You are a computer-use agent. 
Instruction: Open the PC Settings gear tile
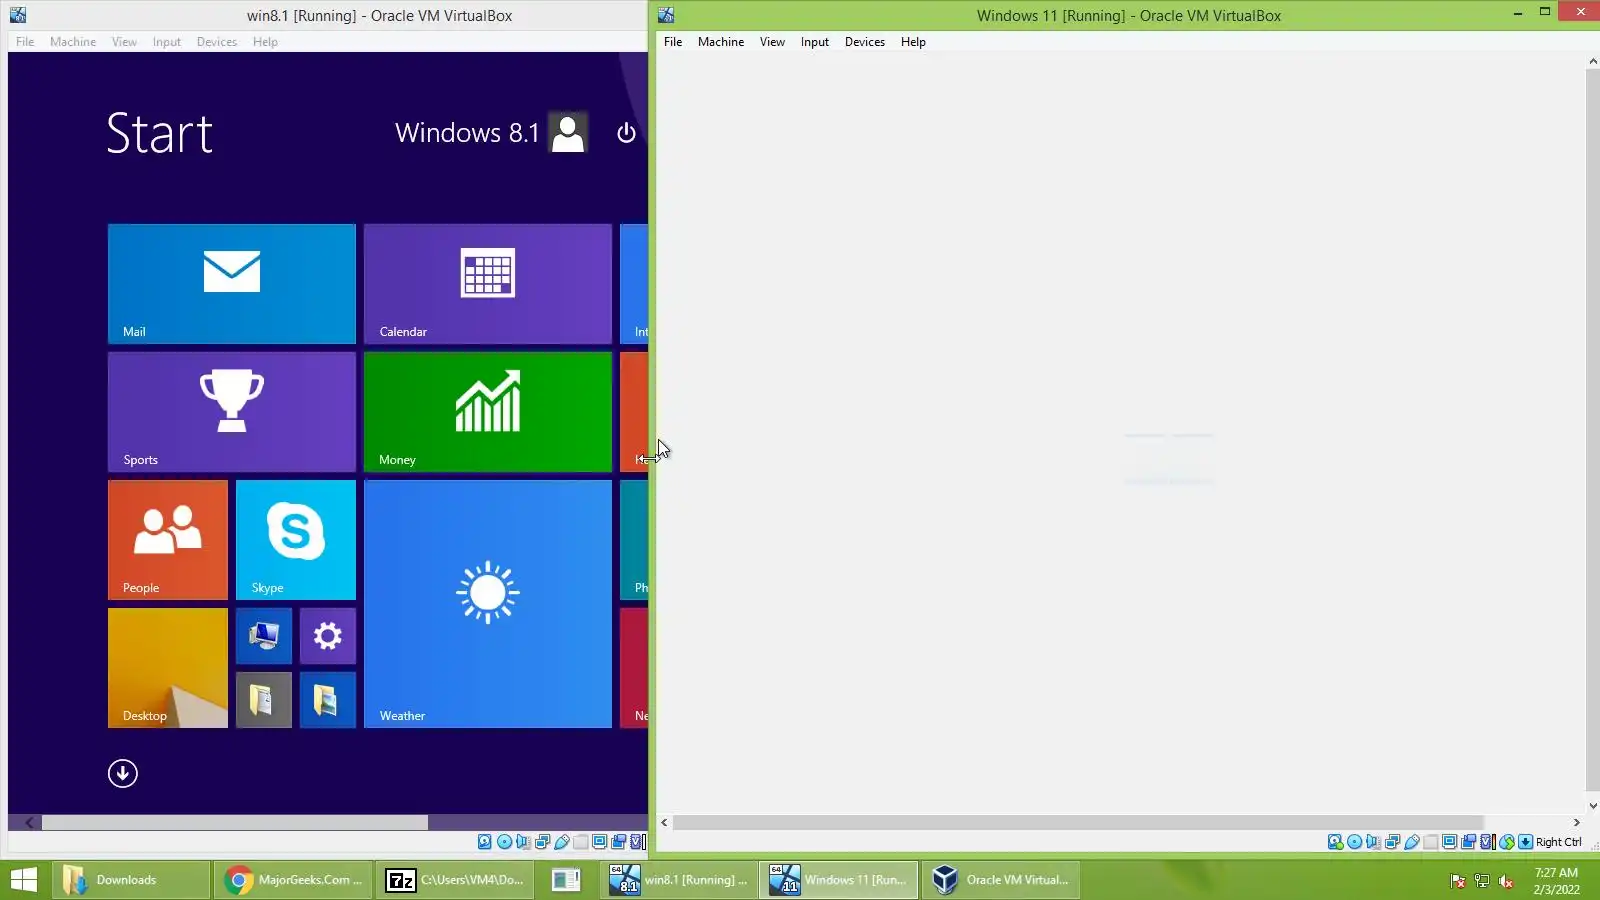(328, 636)
